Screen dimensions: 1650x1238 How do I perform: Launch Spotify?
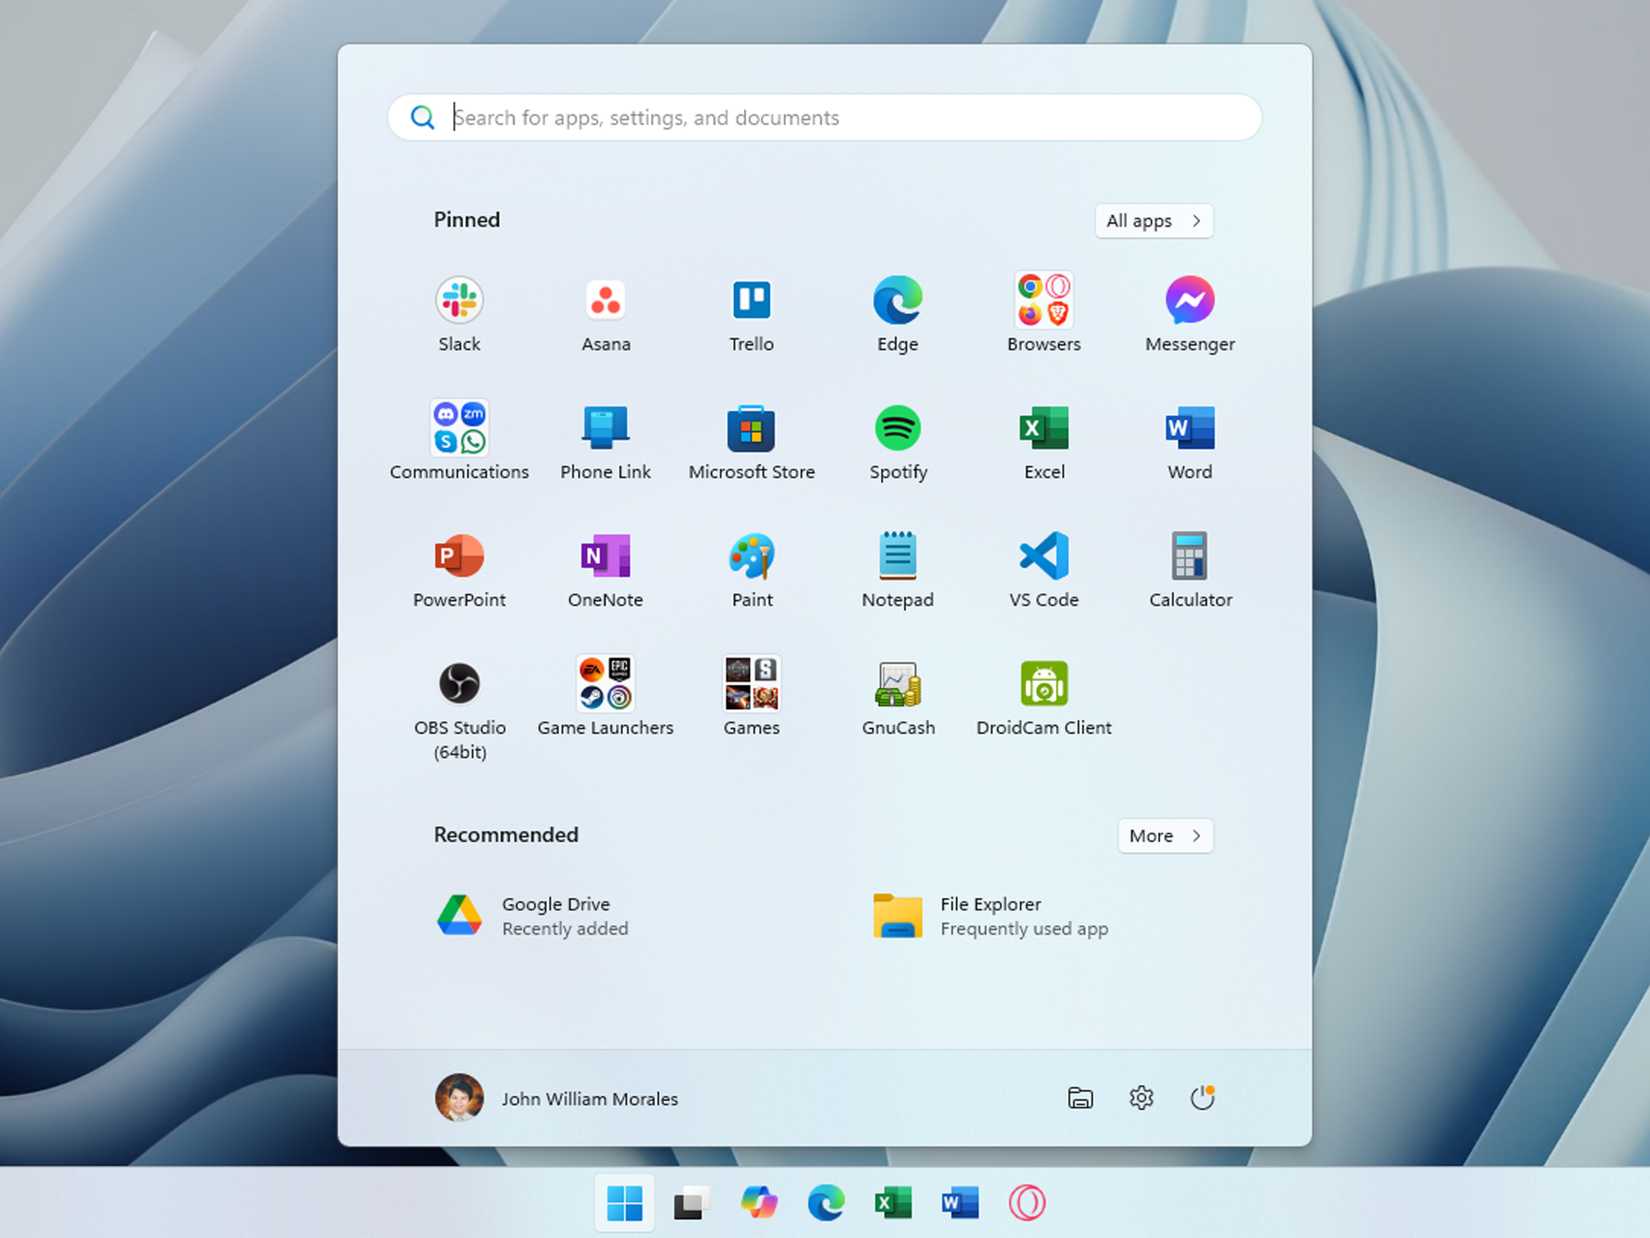click(x=897, y=442)
